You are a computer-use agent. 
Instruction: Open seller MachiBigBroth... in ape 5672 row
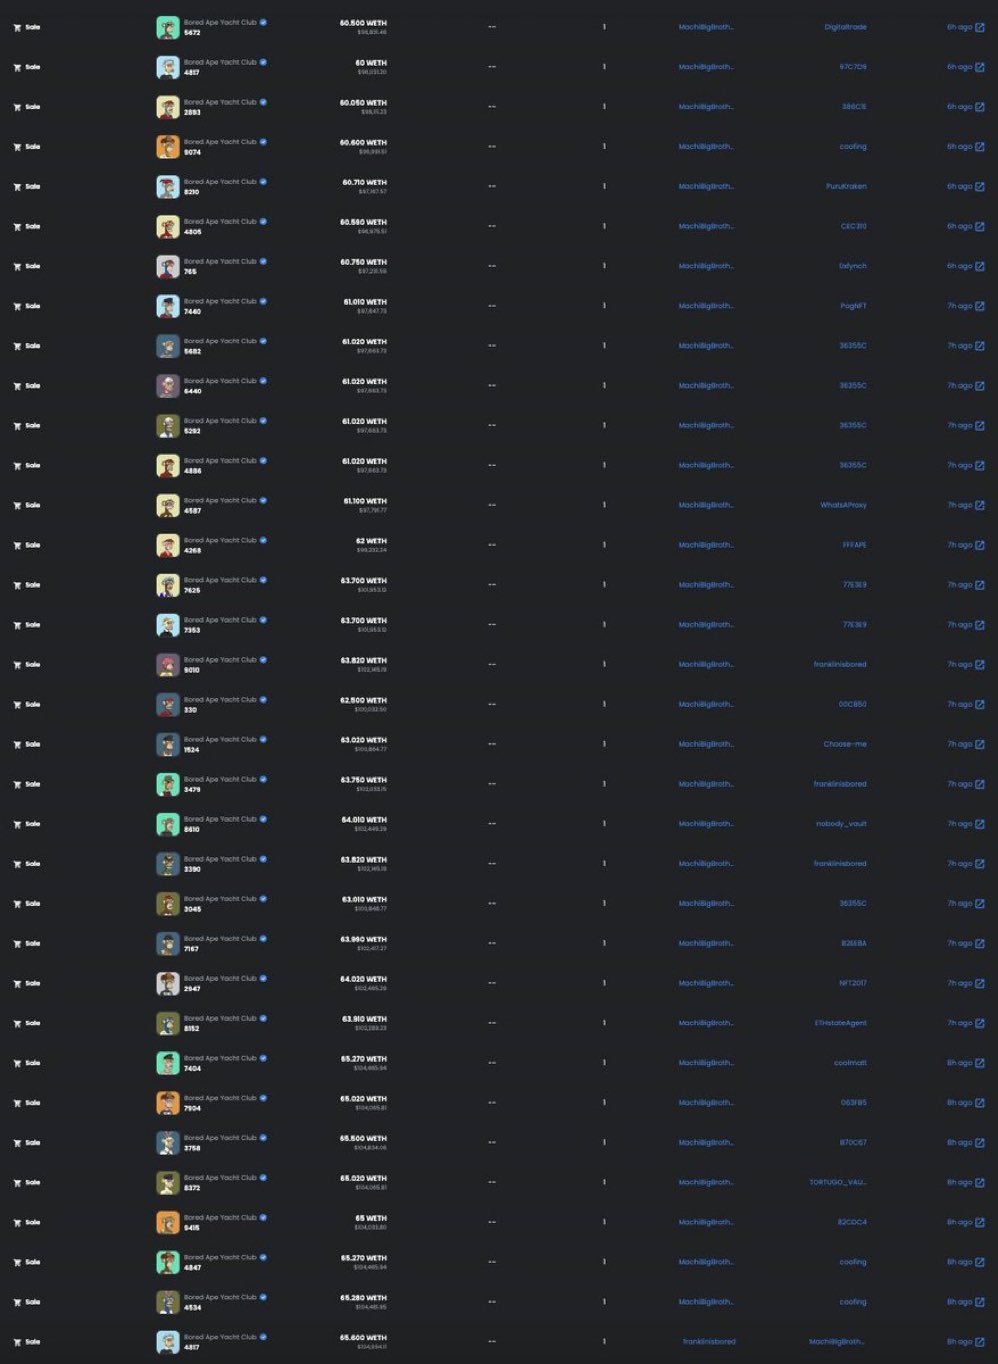coord(706,27)
